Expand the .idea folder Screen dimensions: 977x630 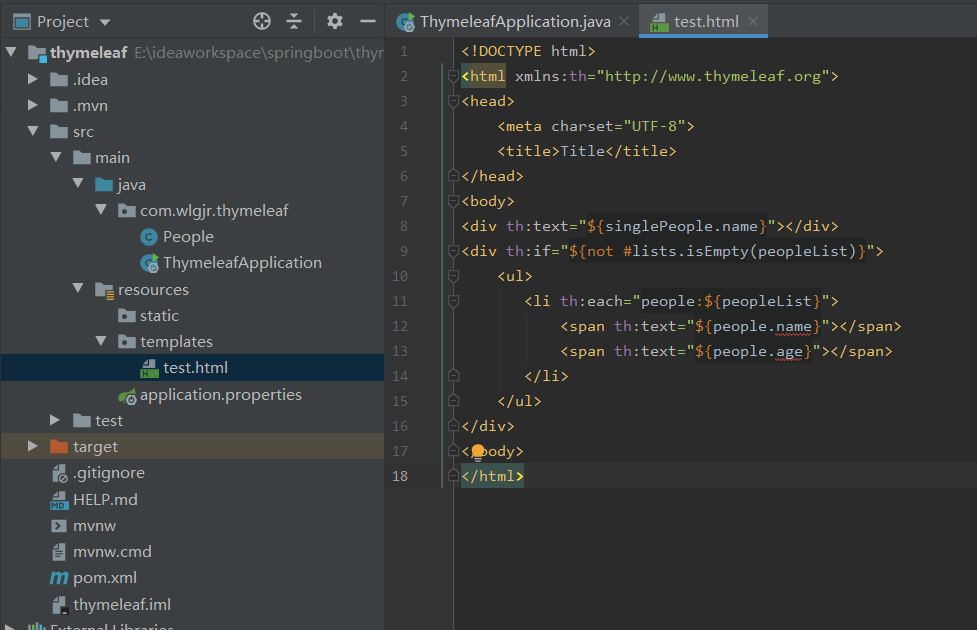click(34, 80)
